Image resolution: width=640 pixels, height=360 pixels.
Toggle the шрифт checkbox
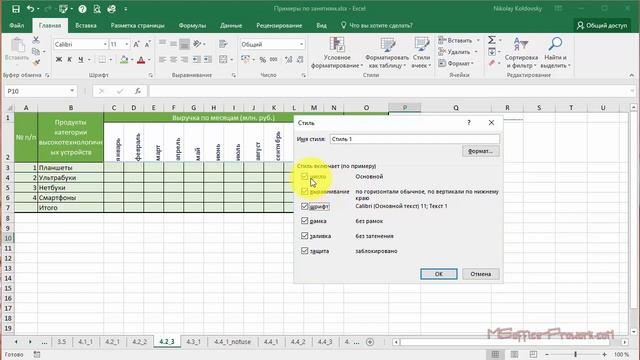pos(304,207)
